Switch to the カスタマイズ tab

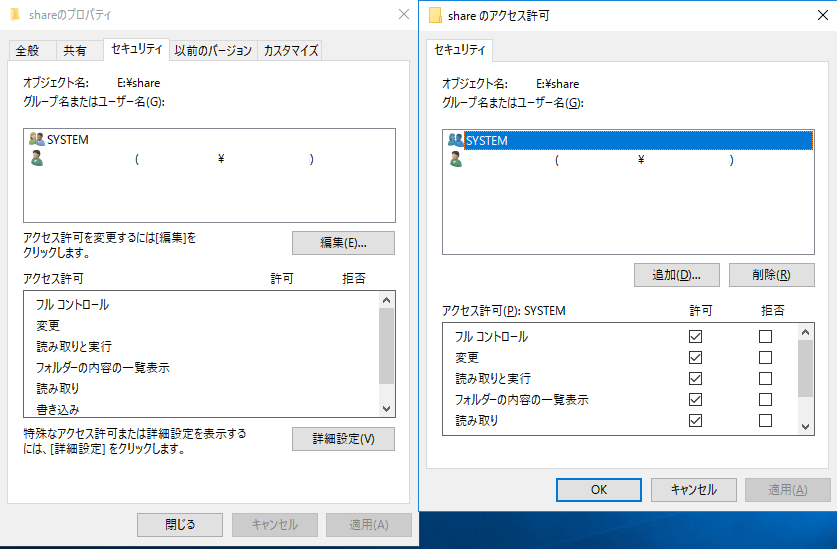pyautogui.click(x=290, y=51)
